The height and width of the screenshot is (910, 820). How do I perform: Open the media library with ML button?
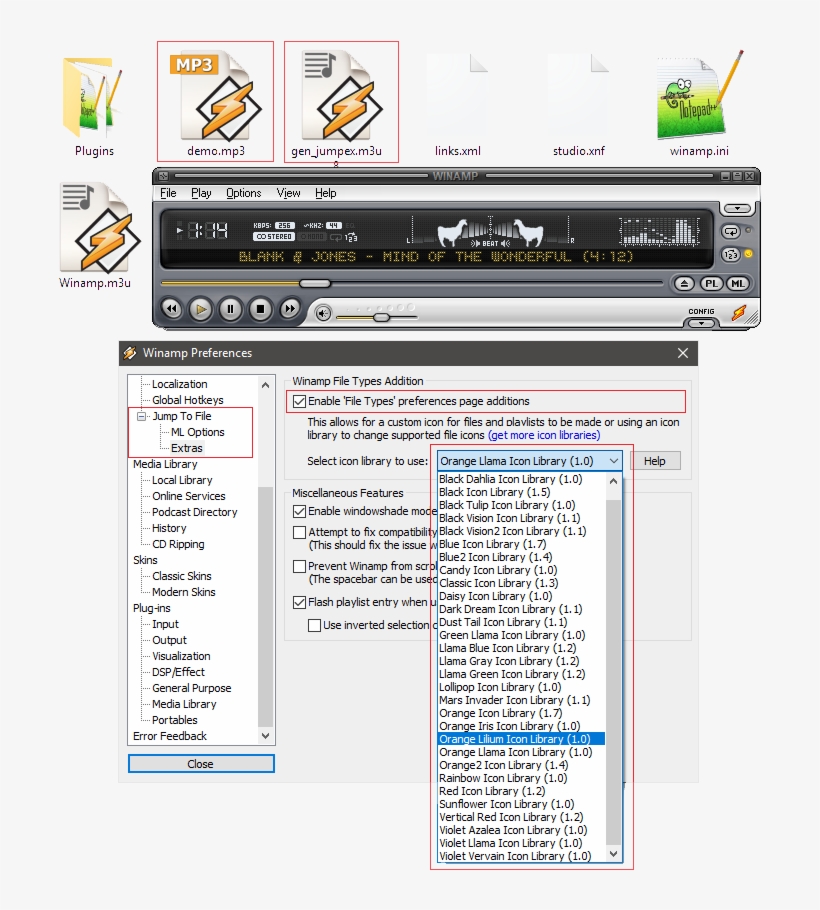coord(737,284)
